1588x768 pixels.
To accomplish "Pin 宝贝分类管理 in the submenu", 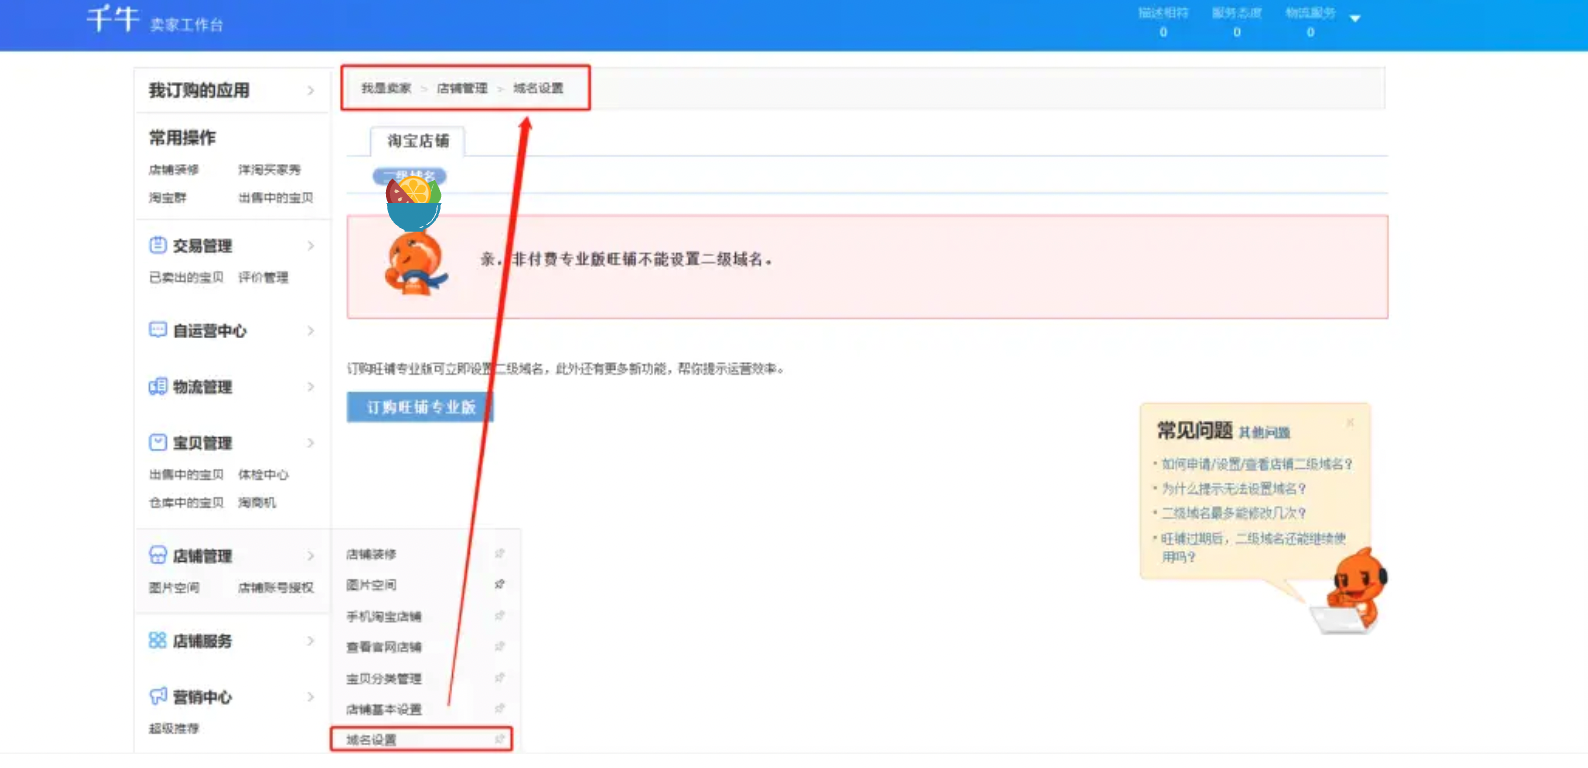I will (x=499, y=677).
